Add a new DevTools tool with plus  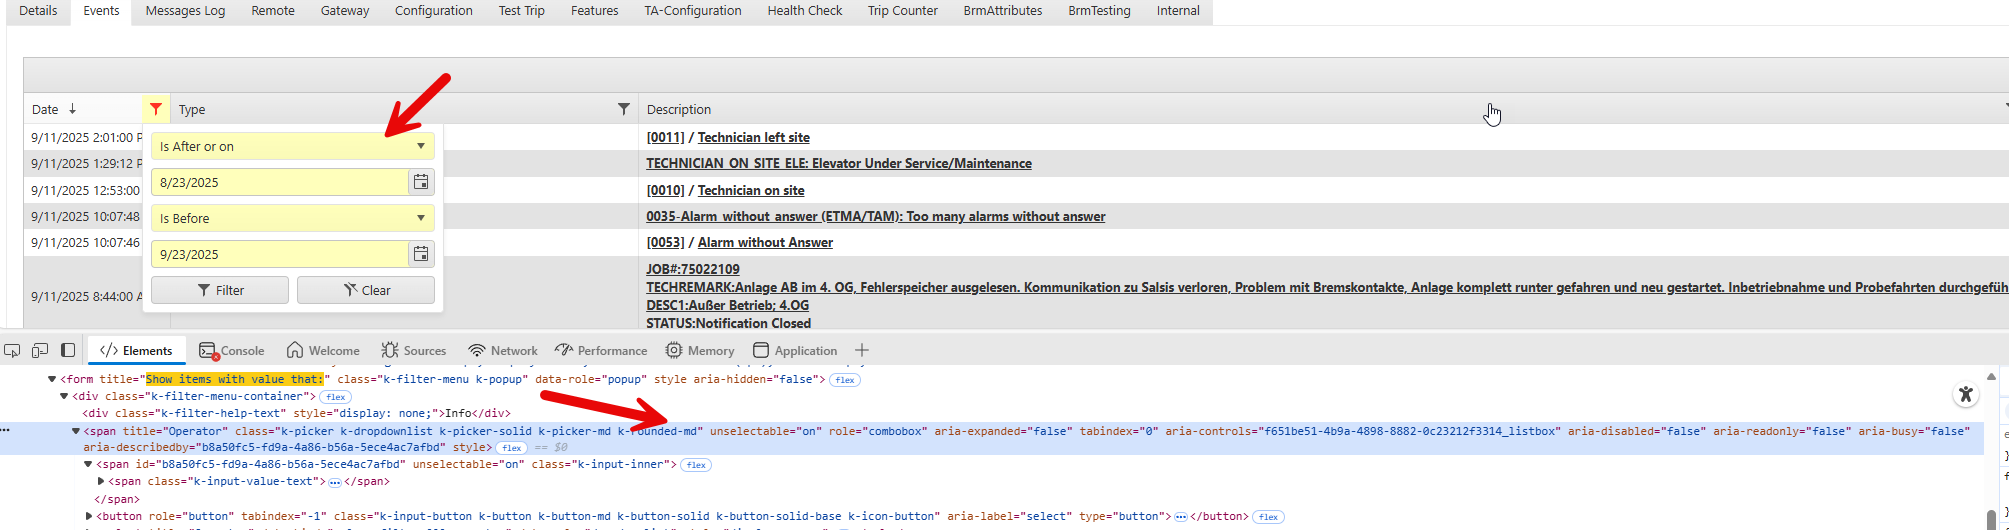click(862, 350)
